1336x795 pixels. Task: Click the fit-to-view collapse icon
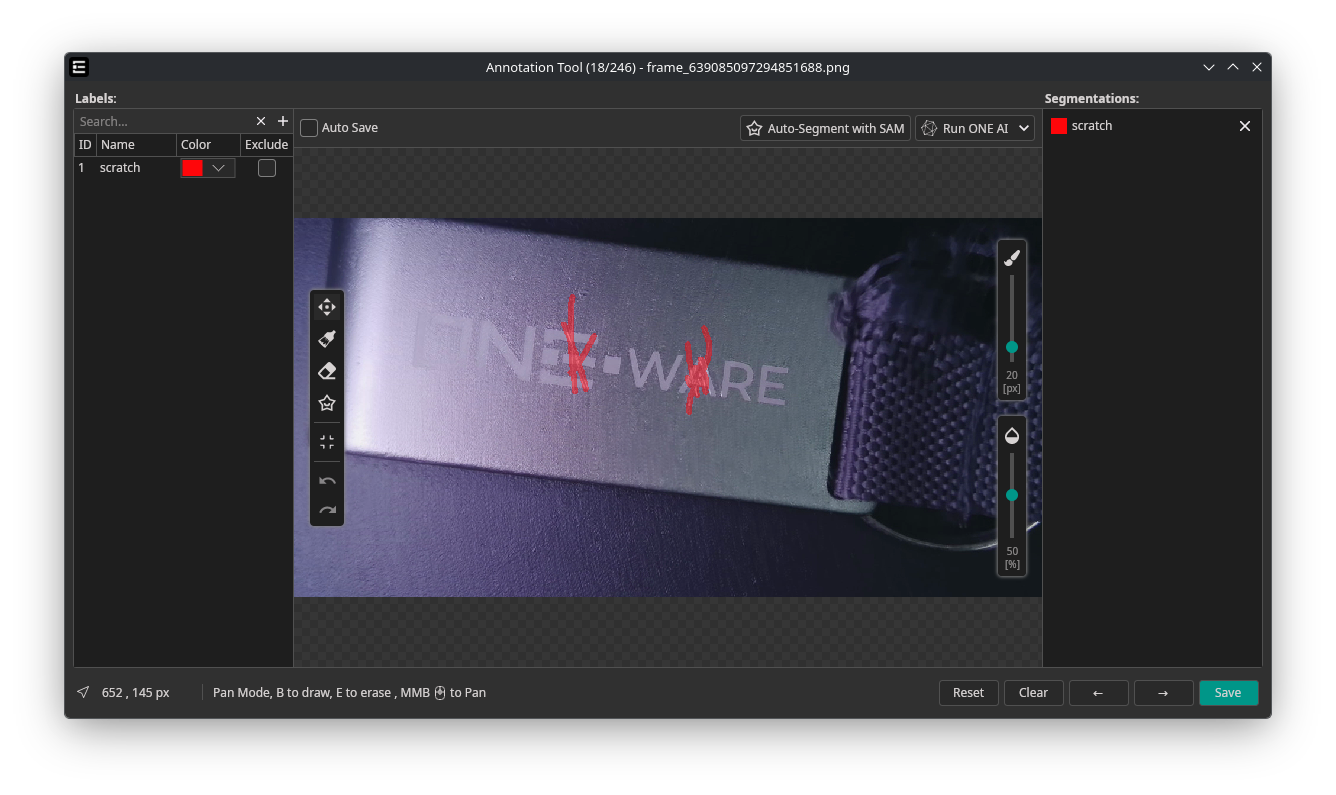pos(327,442)
